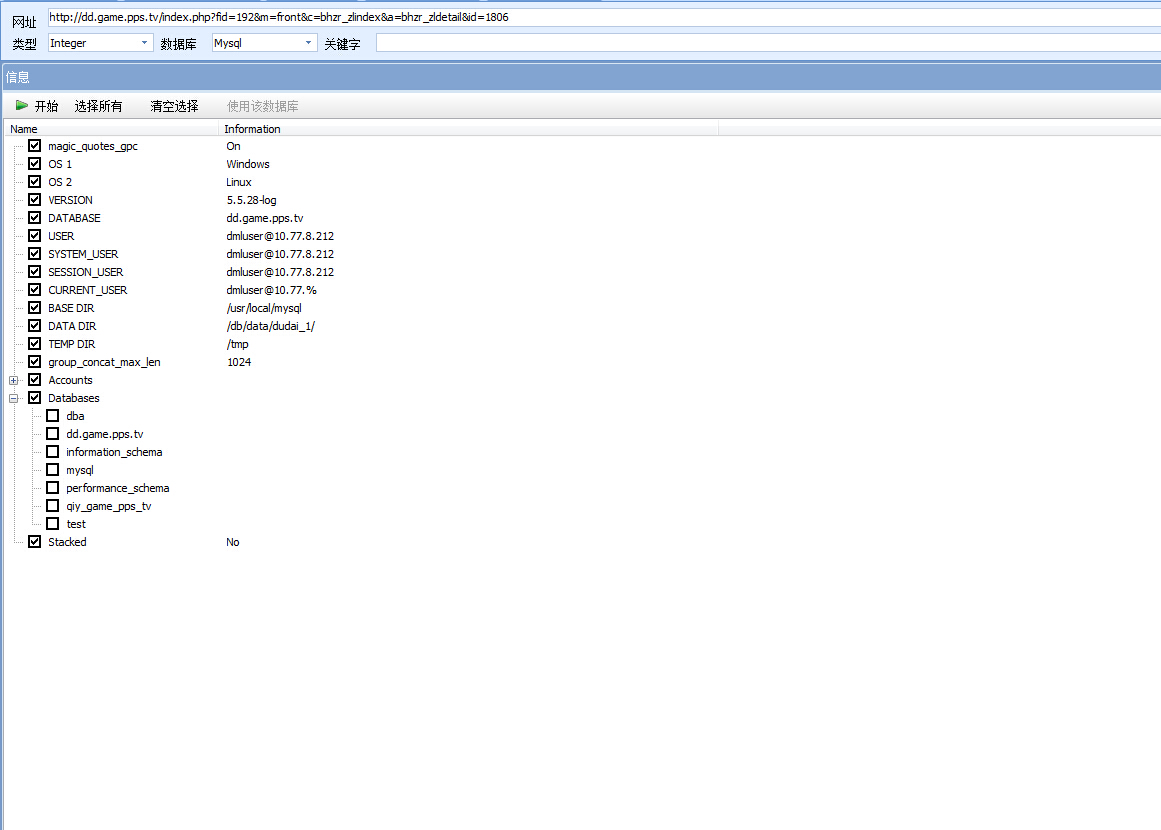Check the qiy_game_pps_tv database checkbox

click(53, 506)
